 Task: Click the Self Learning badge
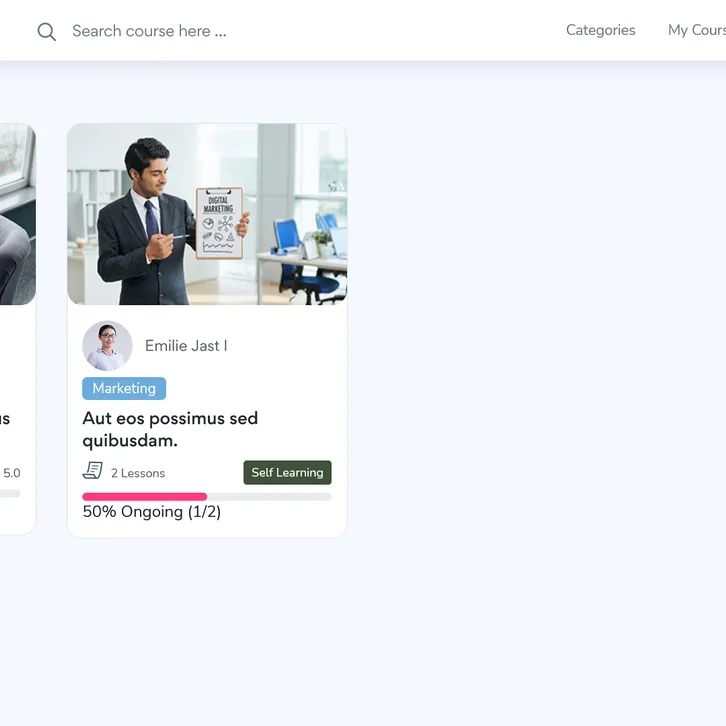[x=287, y=472]
